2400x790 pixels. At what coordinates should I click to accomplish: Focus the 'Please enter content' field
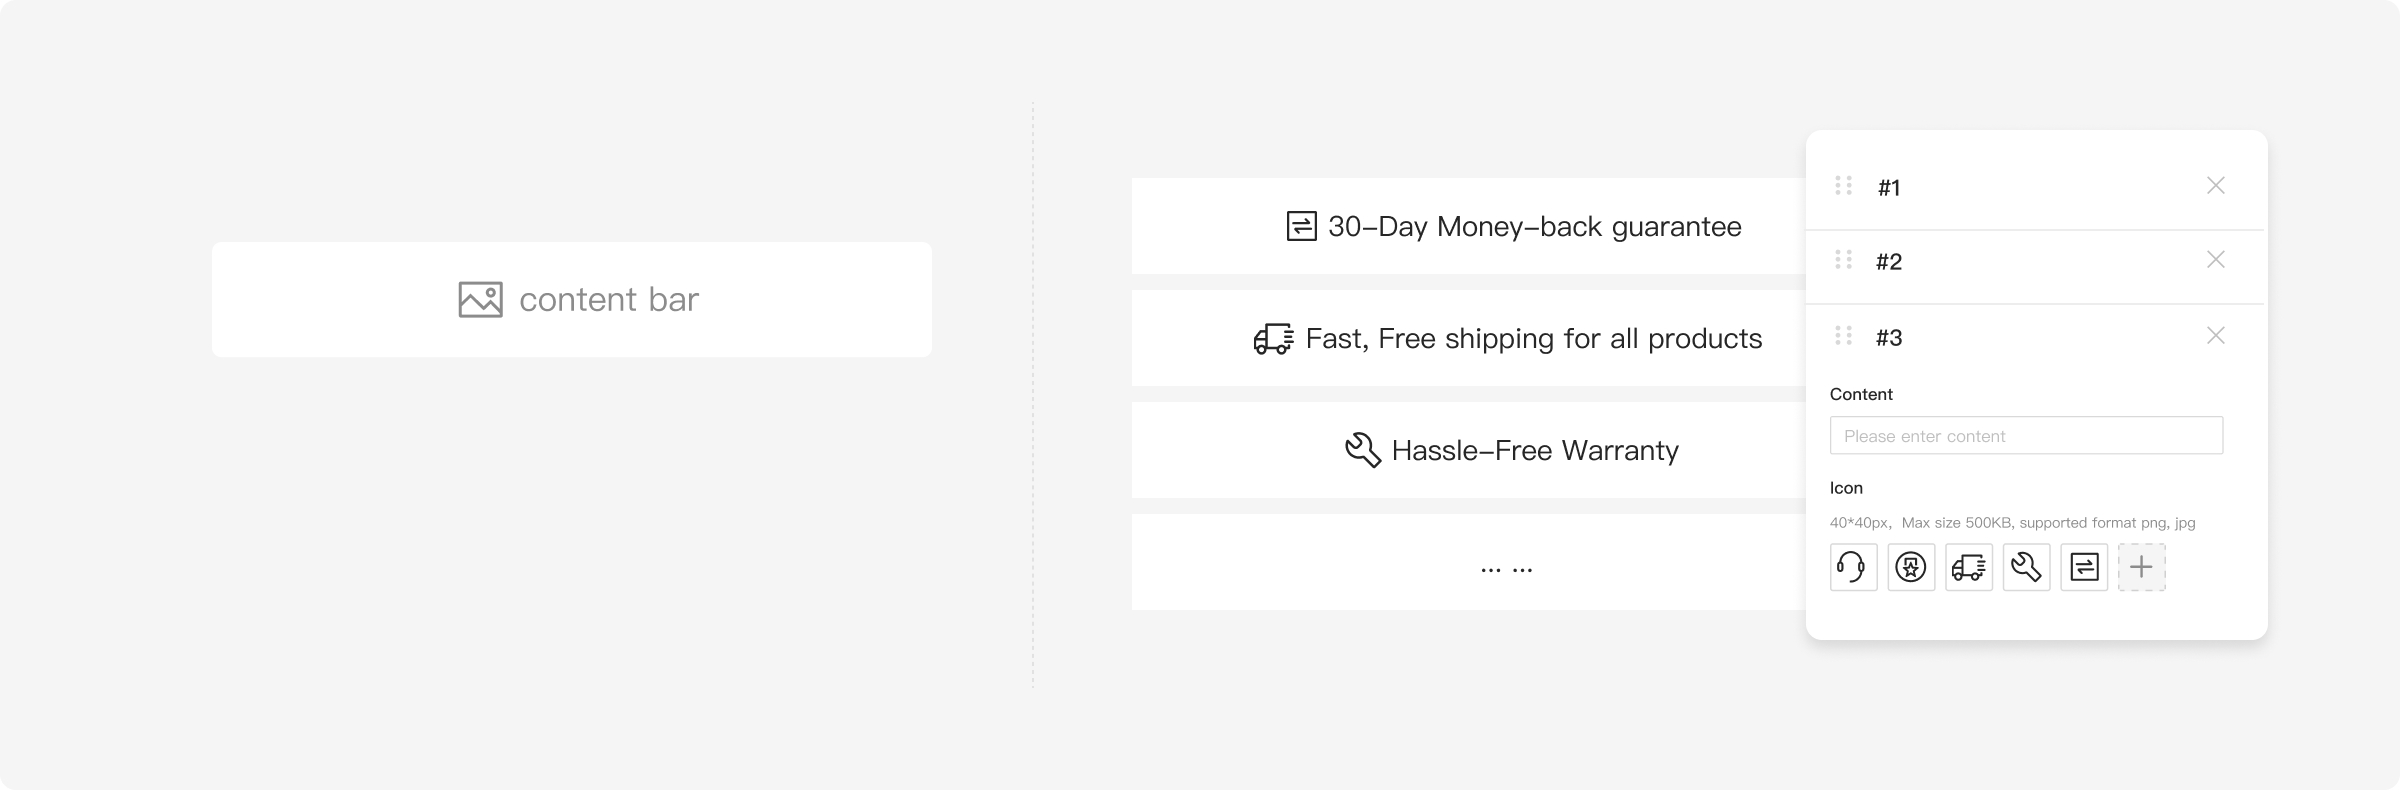coord(2026,436)
